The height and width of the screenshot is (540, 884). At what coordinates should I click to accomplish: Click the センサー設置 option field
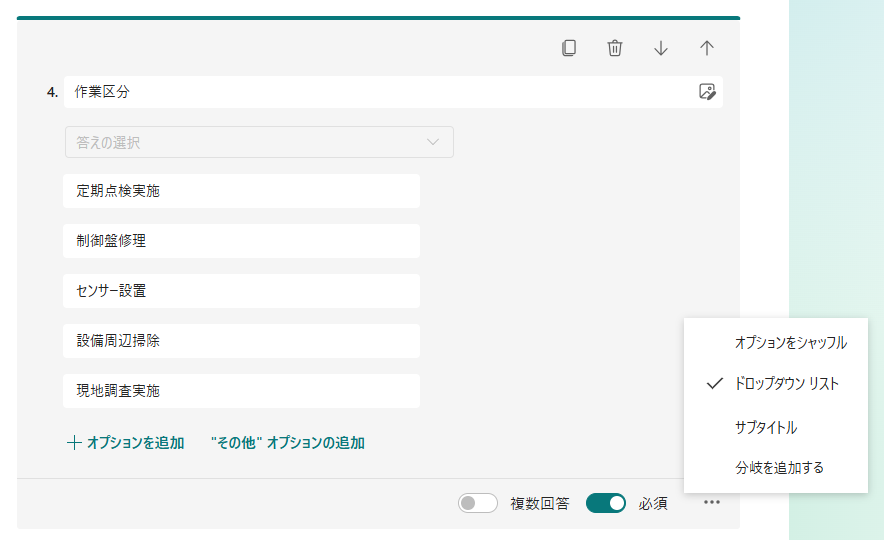click(x=241, y=291)
